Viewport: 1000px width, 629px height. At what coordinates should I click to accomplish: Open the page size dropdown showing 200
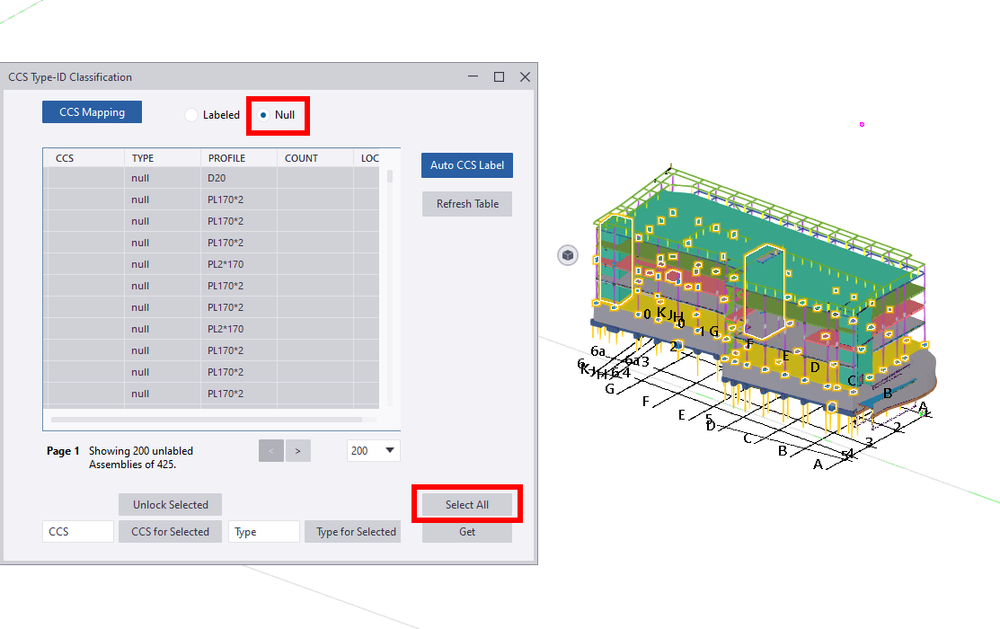(x=372, y=450)
